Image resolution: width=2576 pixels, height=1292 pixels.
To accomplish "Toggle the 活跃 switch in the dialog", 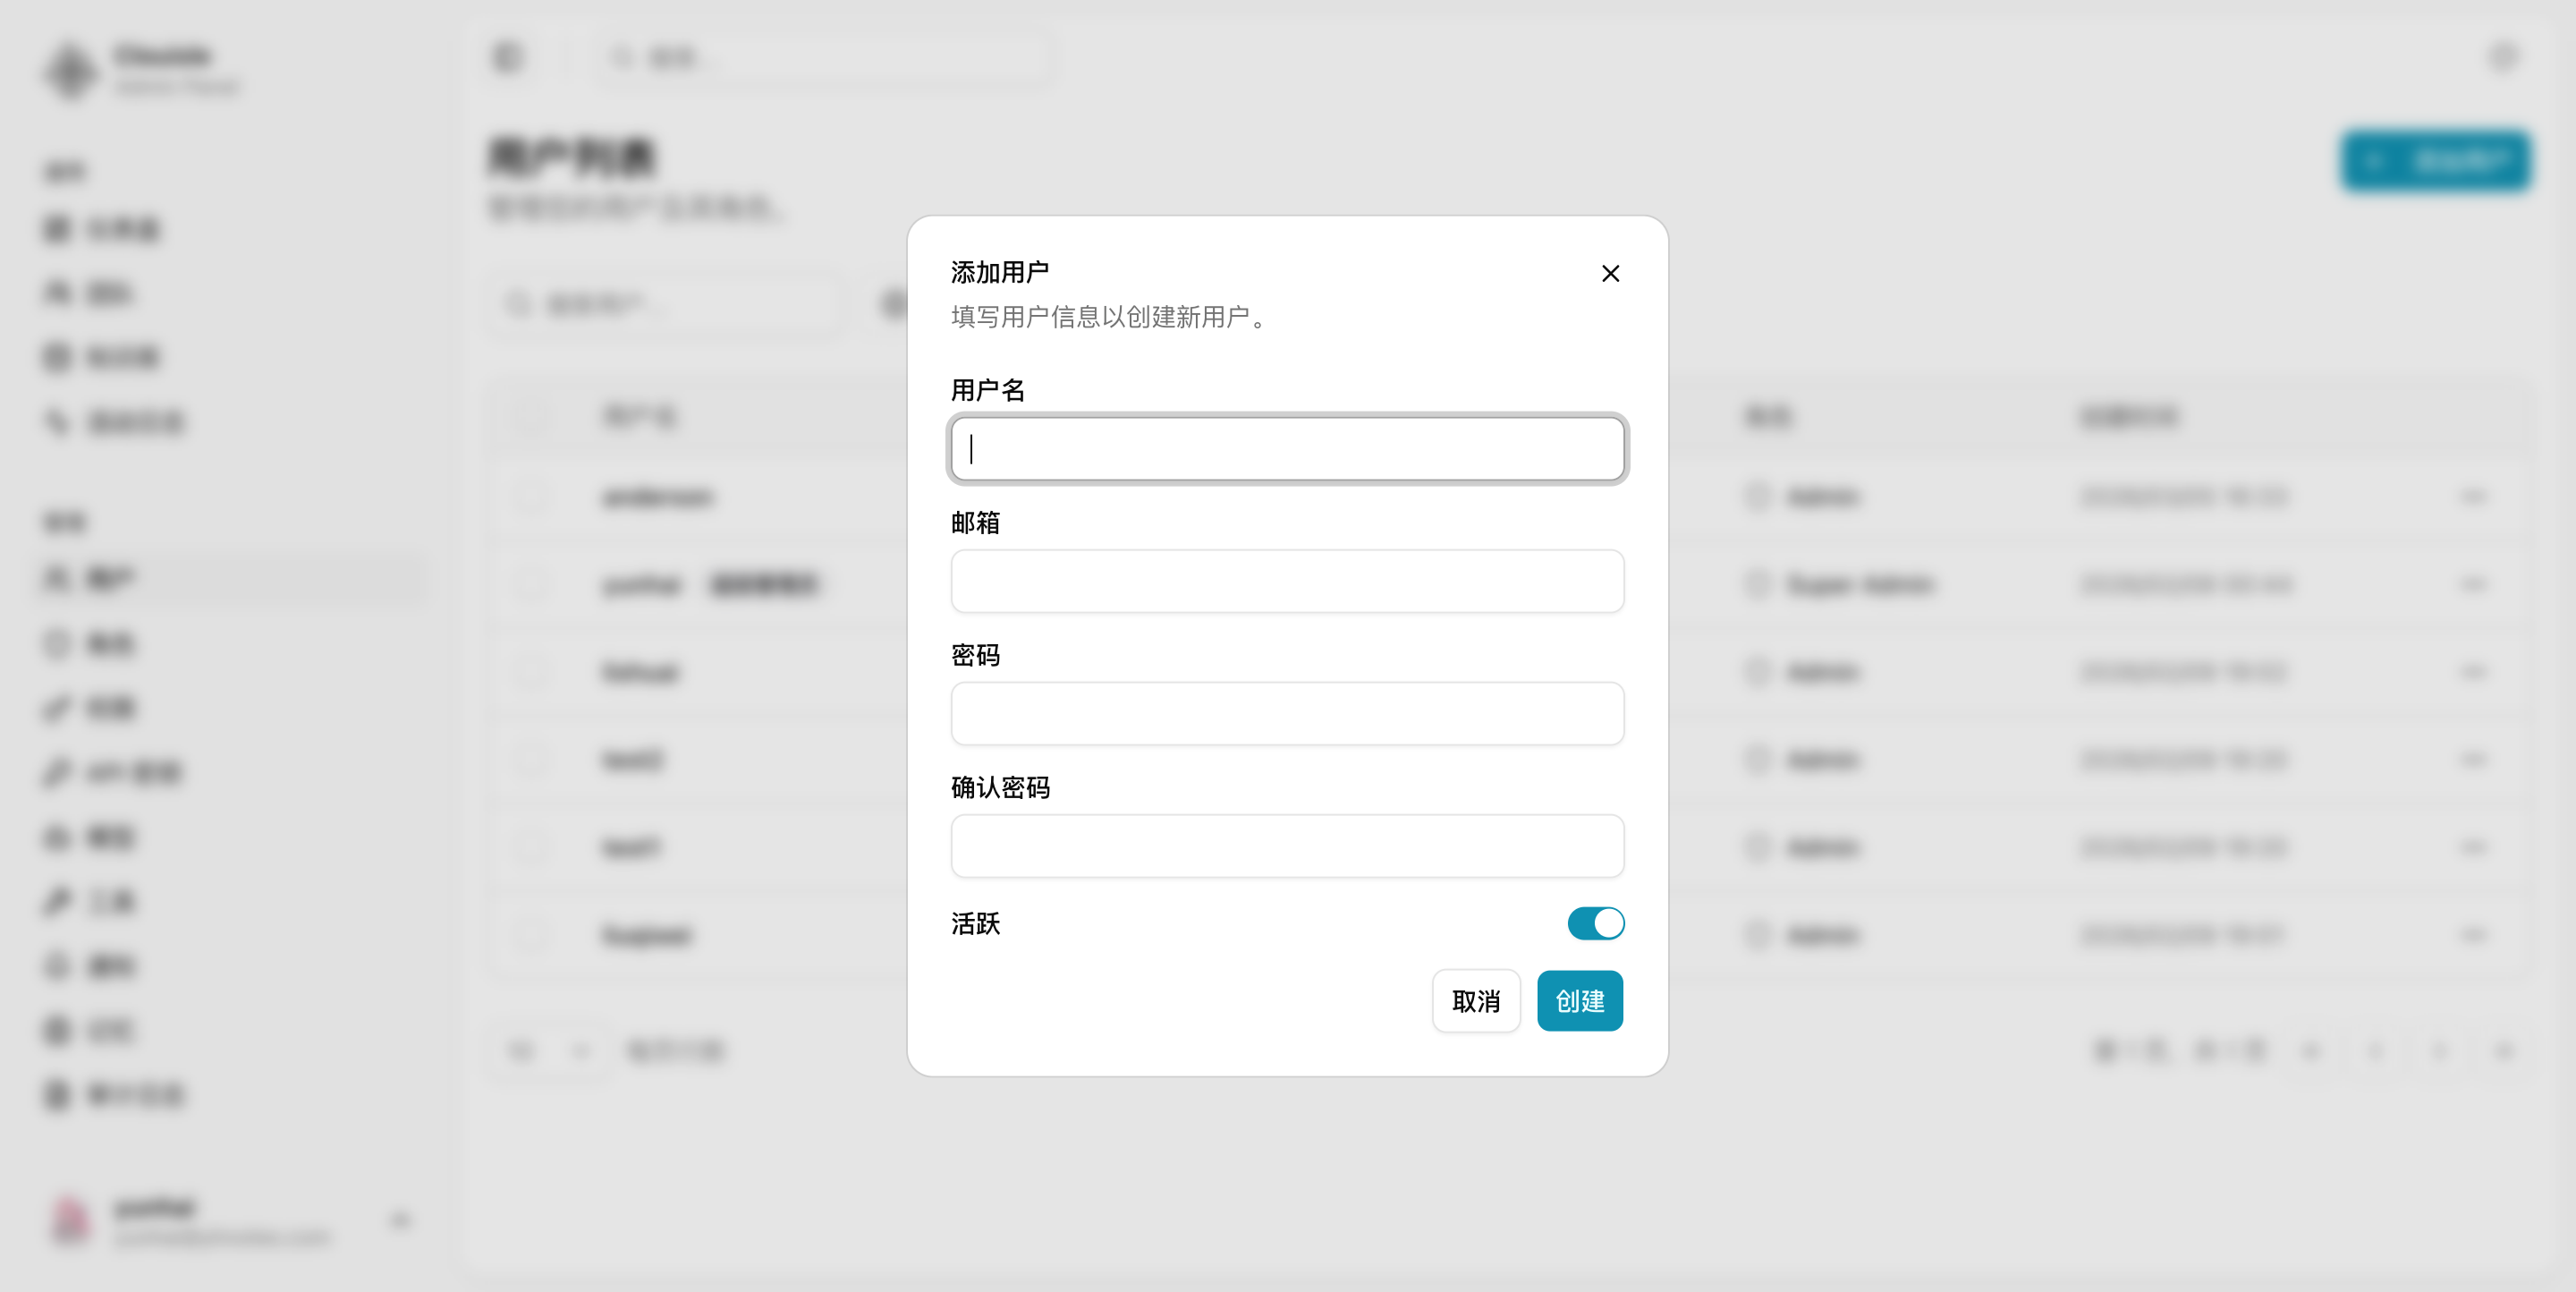I will coord(1595,924).
